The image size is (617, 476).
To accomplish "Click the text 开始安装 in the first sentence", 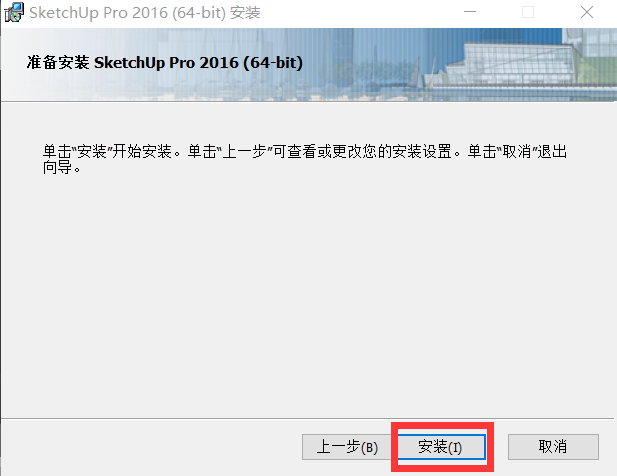I will click(x=142, y=151).
